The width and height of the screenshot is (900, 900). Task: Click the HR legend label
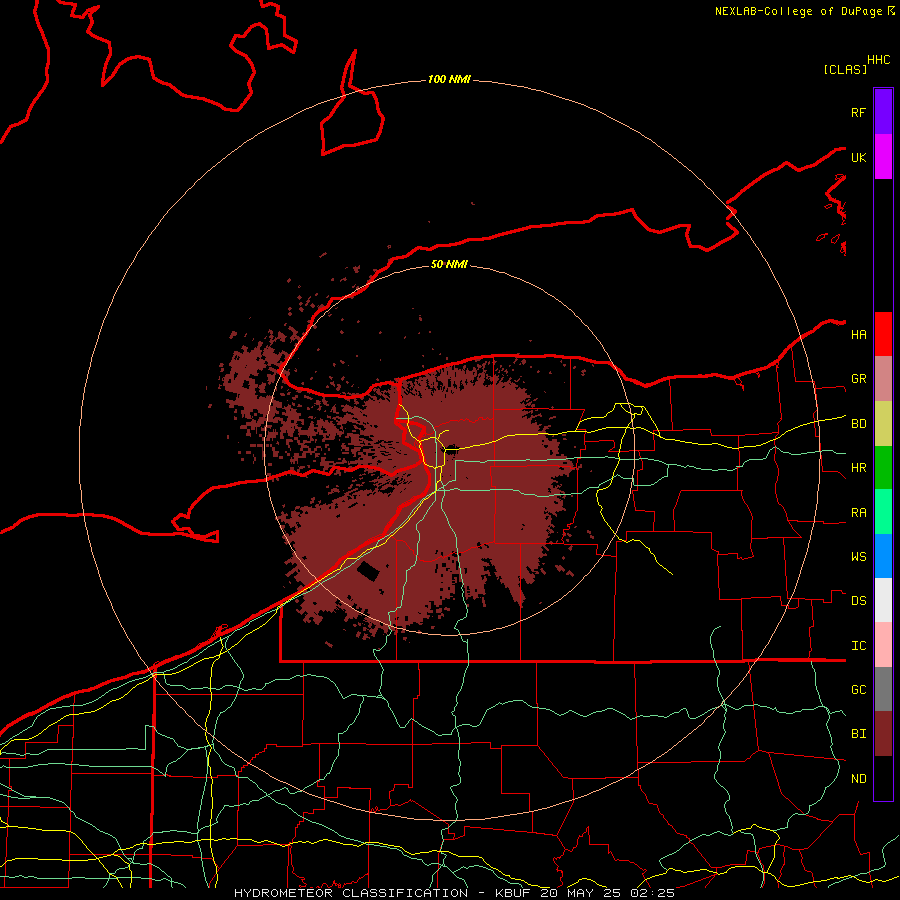click(858, 468)
